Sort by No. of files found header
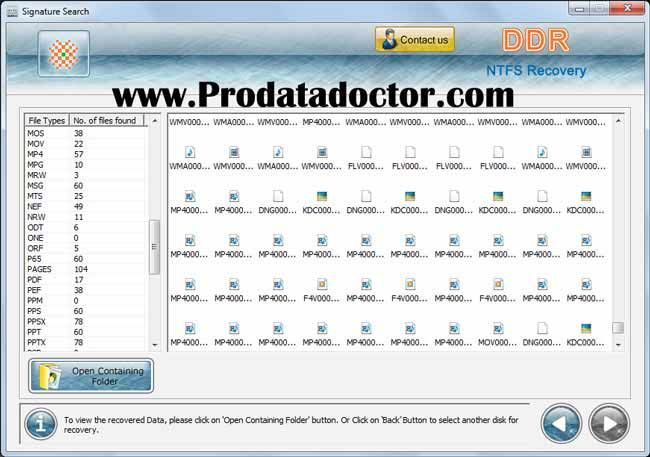 (x=106, y=120)
